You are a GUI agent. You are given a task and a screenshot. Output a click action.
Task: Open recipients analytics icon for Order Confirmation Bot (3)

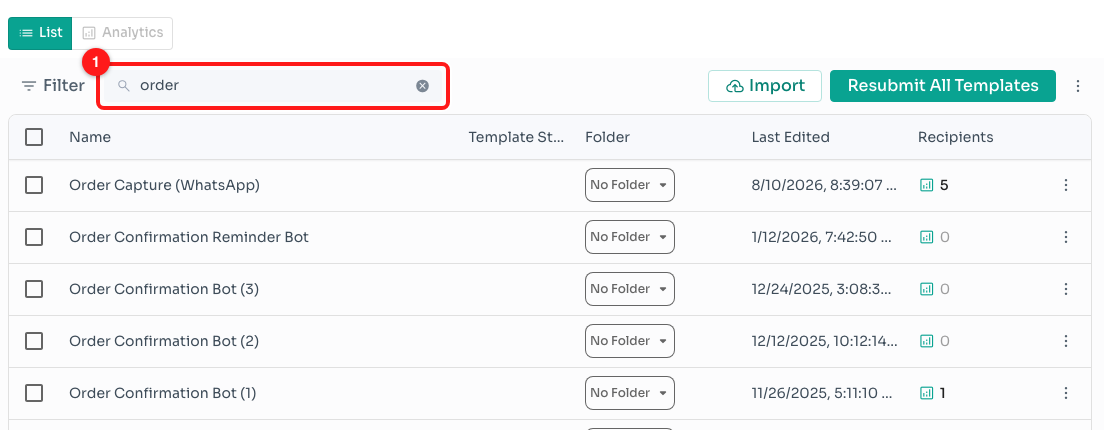point(927,289)
